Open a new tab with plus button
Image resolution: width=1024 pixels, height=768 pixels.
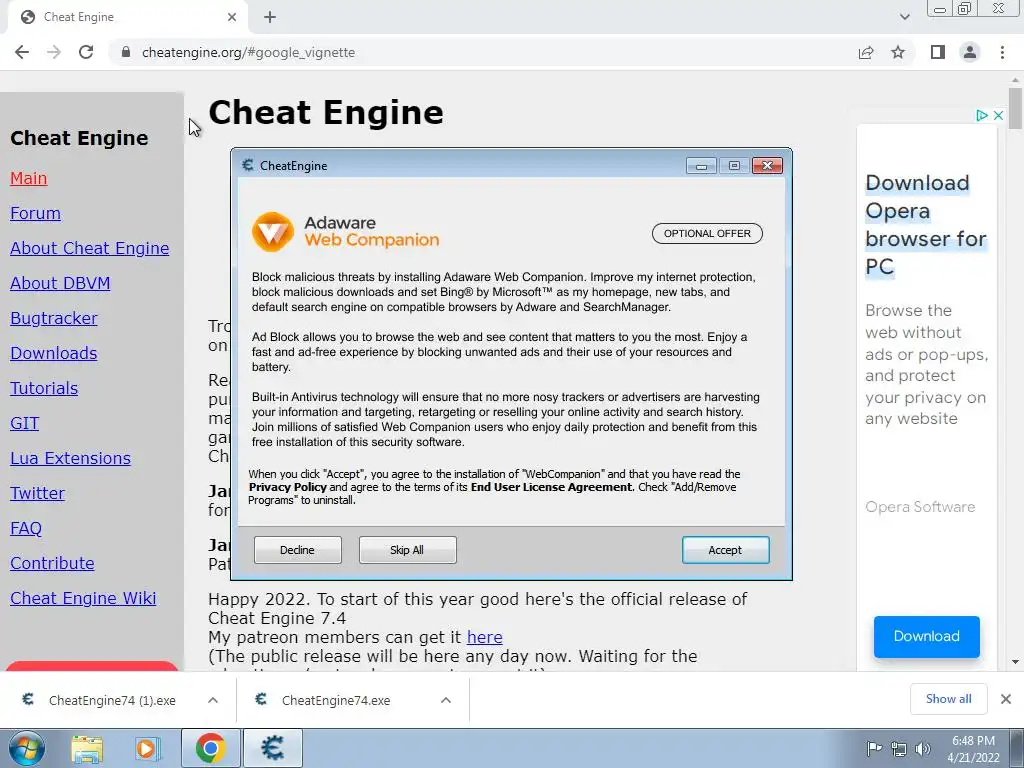[x=270, y=17]
